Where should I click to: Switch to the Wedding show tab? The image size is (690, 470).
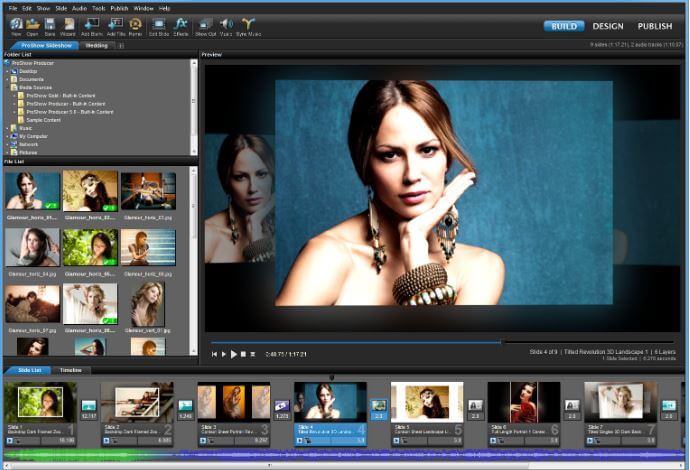96,45
